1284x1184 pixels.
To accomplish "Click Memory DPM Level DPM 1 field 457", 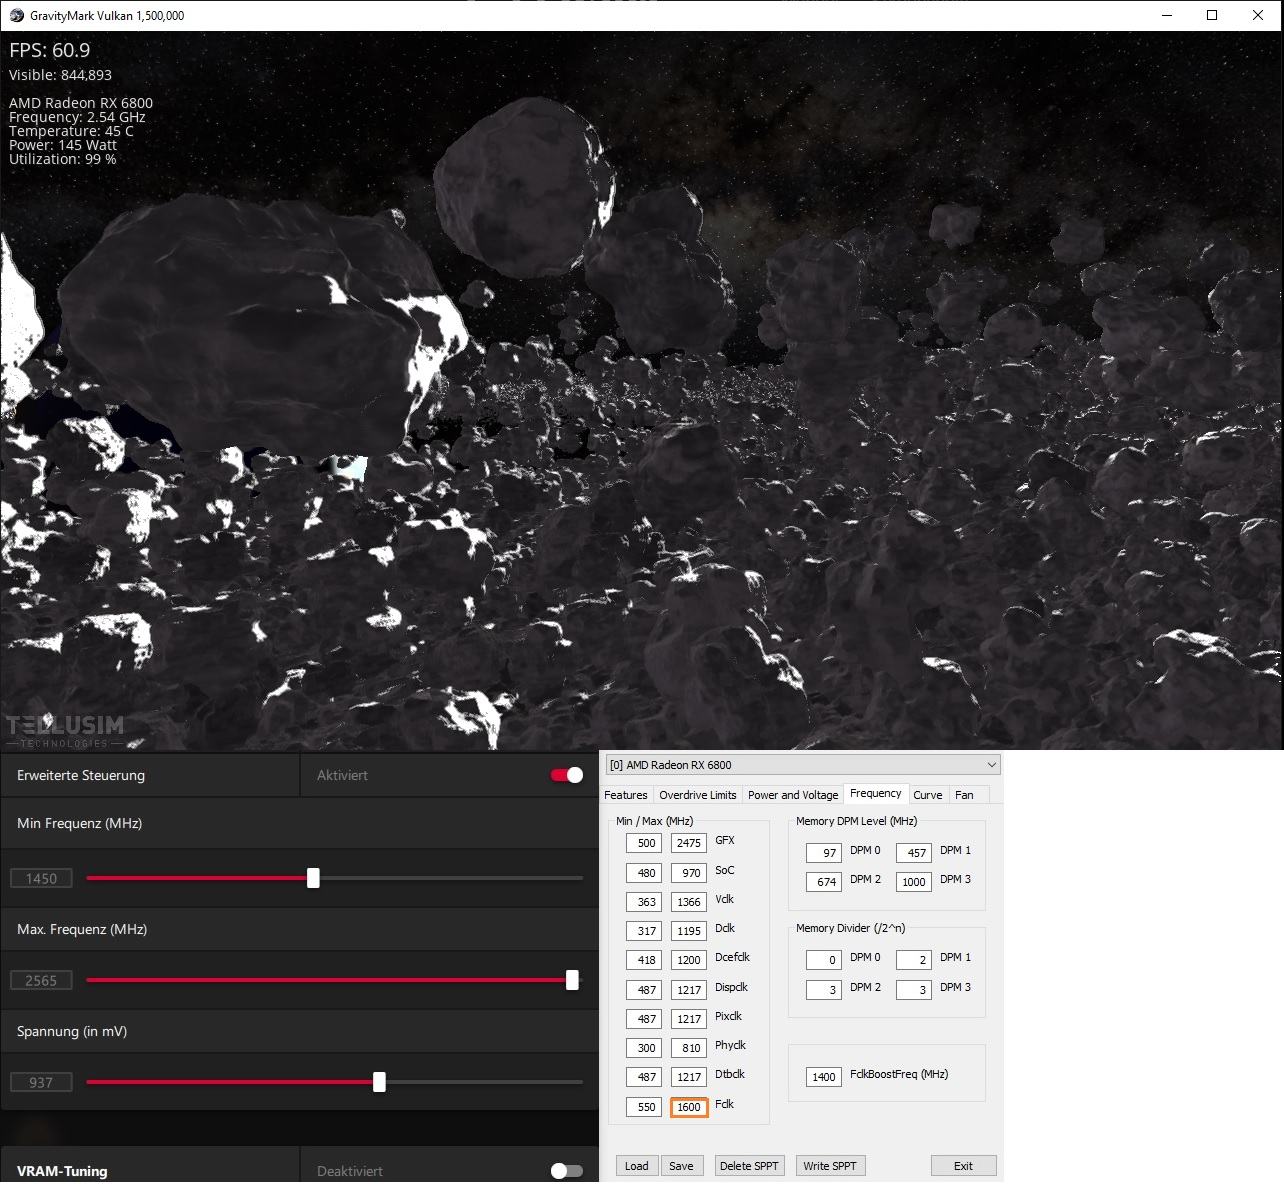I will tap(913, 853).
